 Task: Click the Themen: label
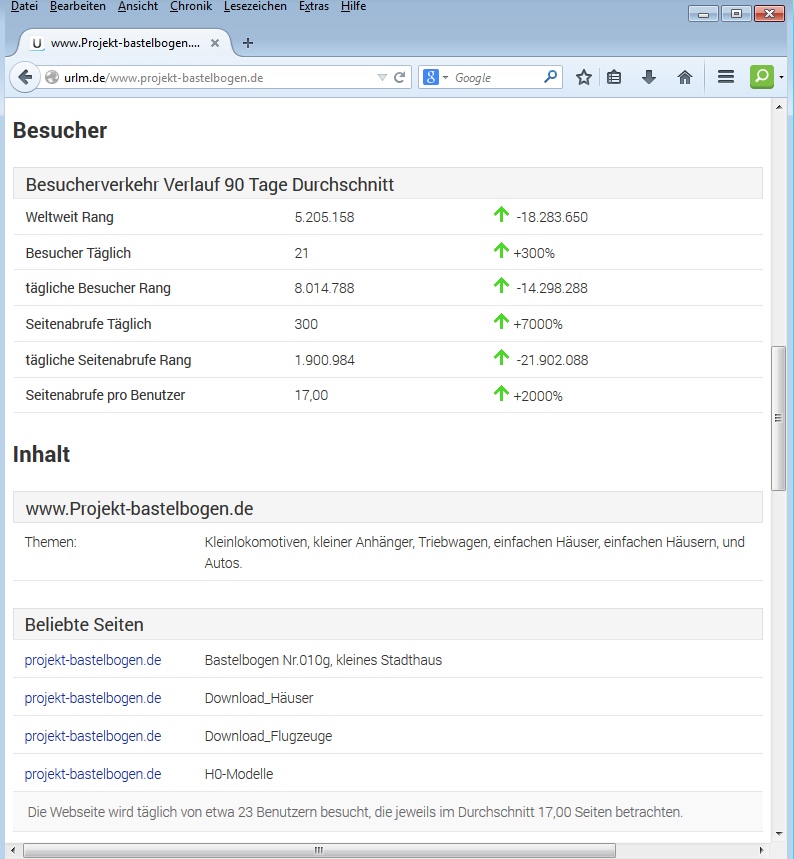(50, 542)
